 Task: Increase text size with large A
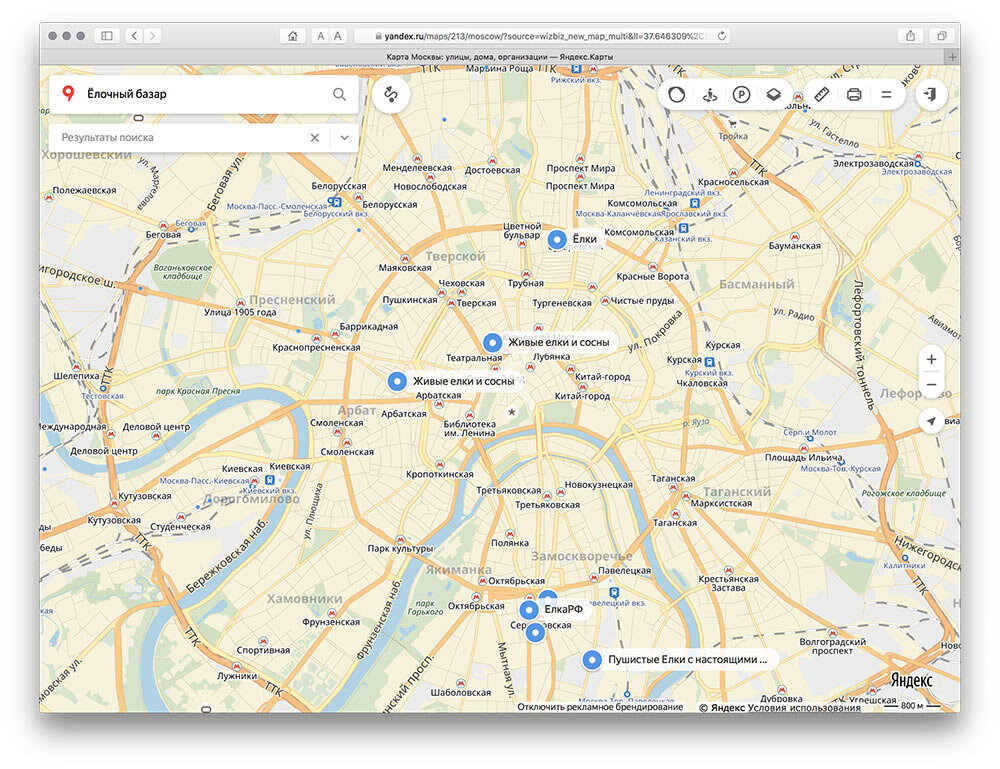point(338,36)
